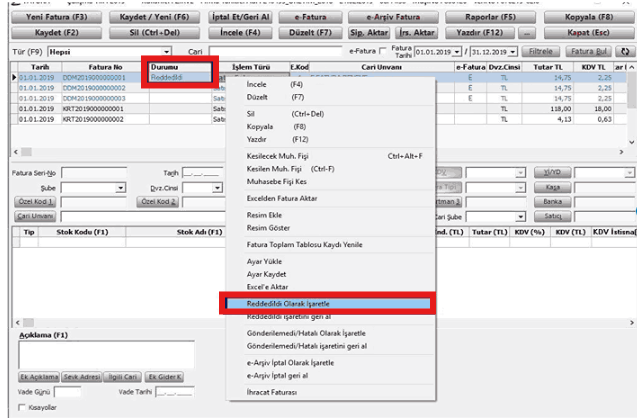Click the Özel Kod 1 button

pyautogui.click(x=35, y=202)
